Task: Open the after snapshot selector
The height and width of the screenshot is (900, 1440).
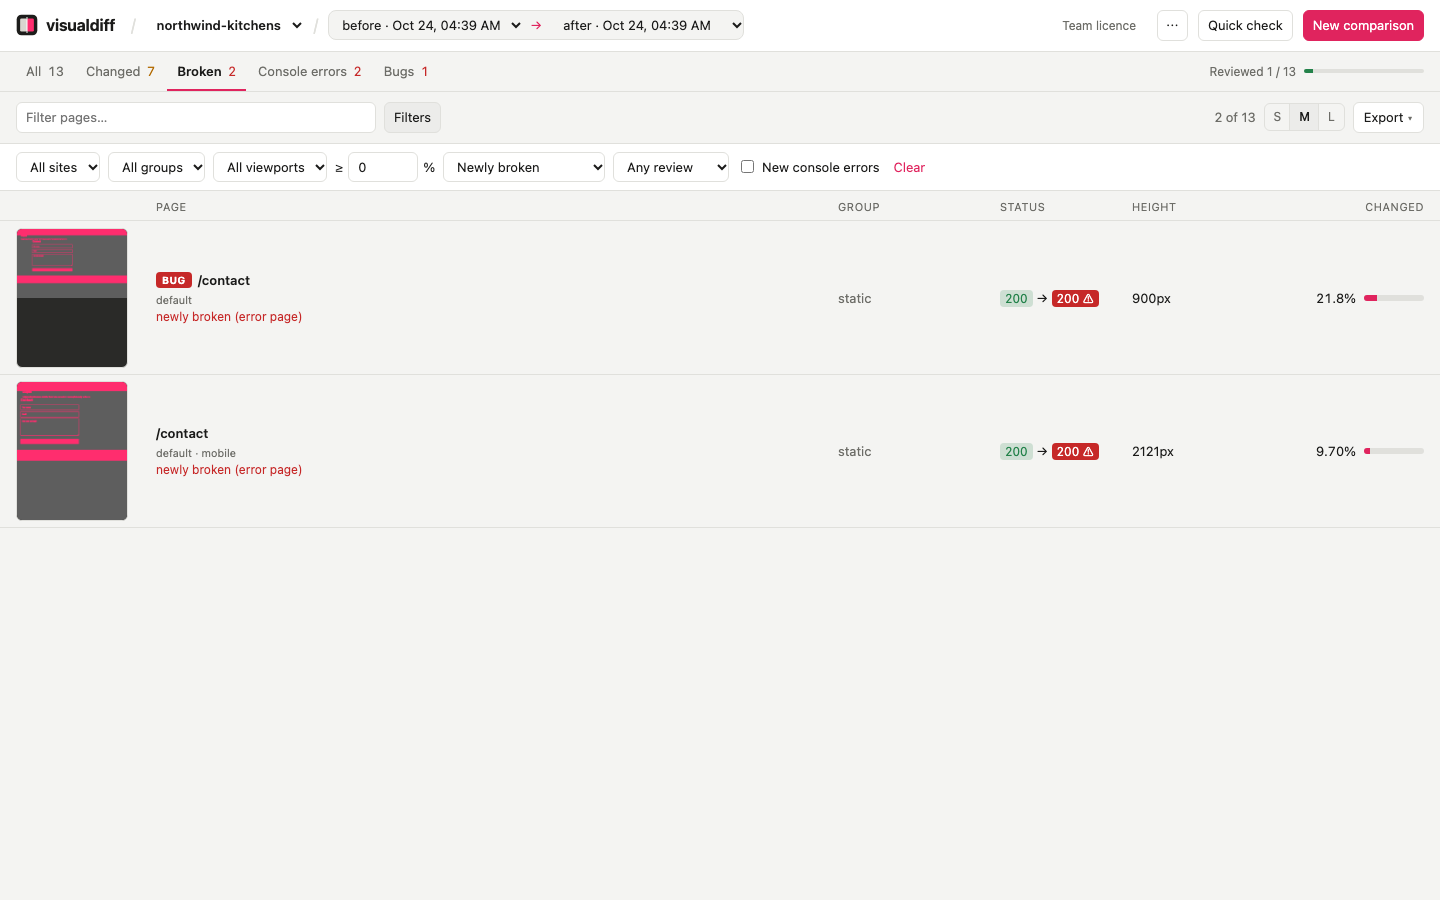Action: (651, 25)
